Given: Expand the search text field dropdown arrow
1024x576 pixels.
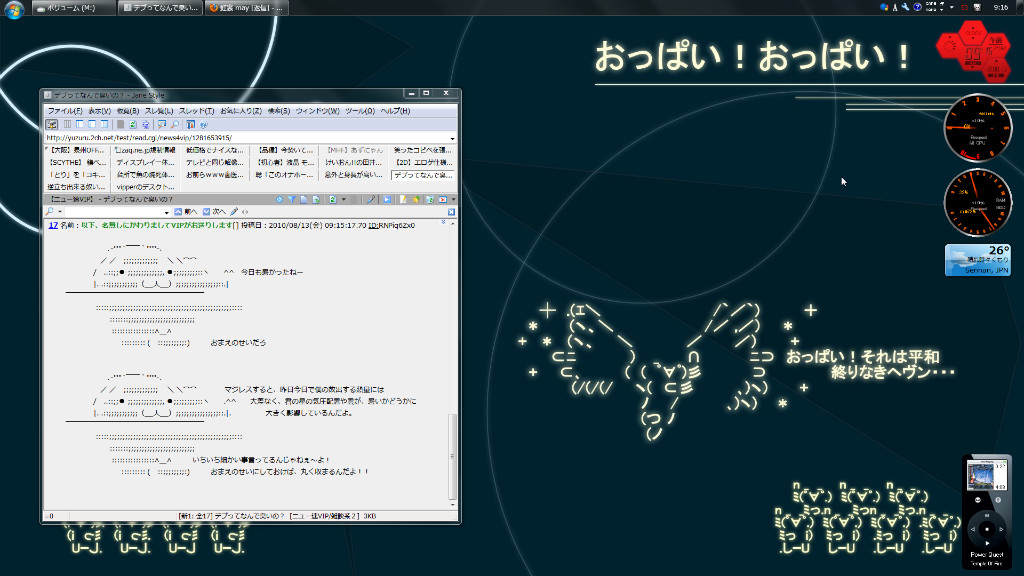Looking at the screenshot, I should [167, 212].
